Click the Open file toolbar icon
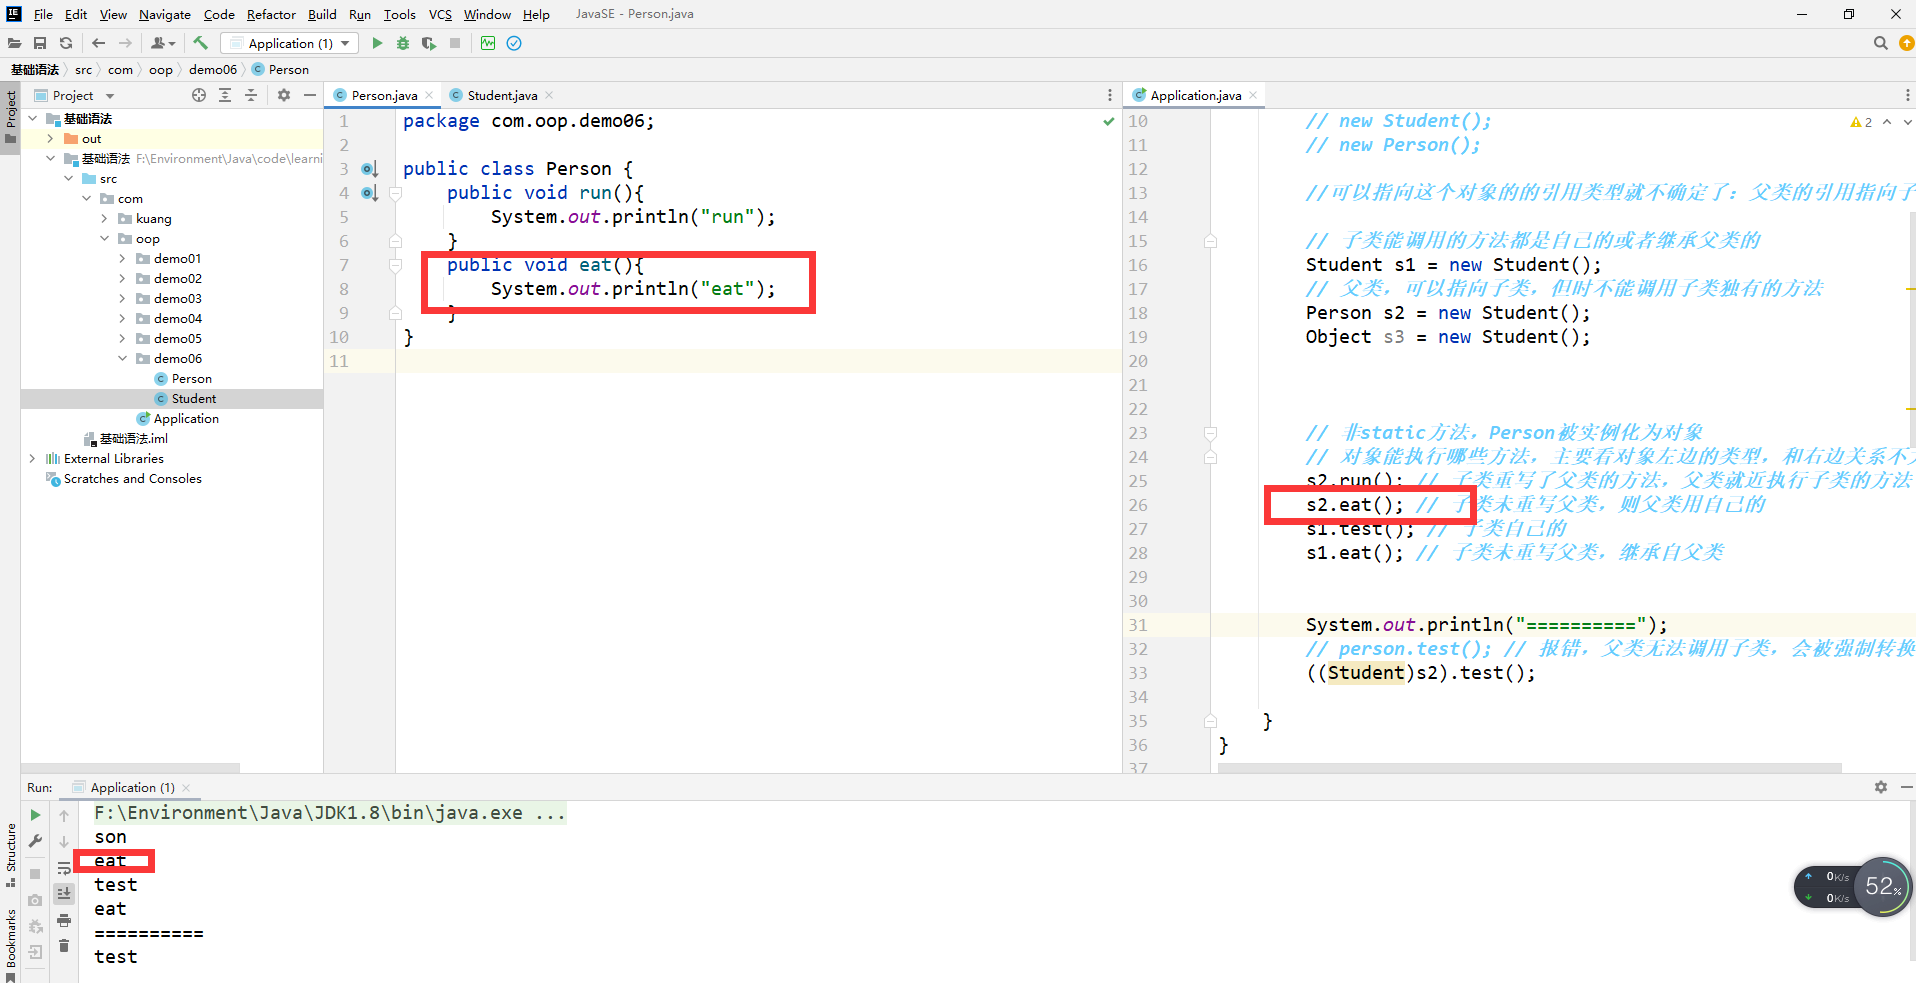Viewport: 1916px width, 983px height. [x=14, y=43]
